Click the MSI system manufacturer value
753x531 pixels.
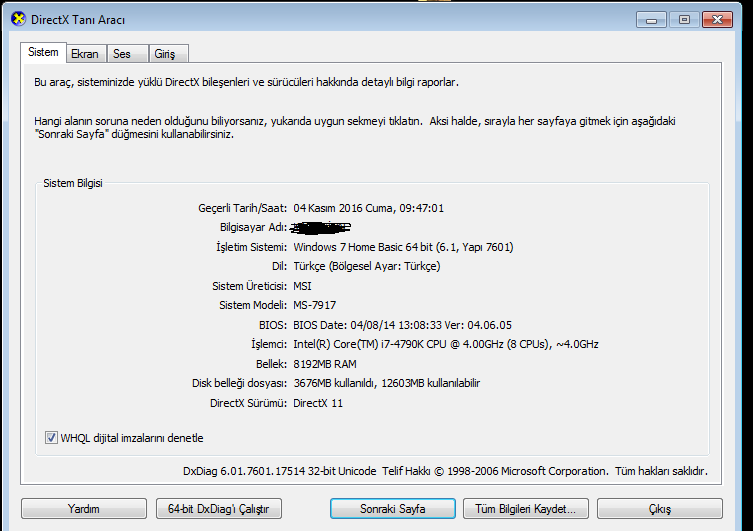(x=302, y=286)
